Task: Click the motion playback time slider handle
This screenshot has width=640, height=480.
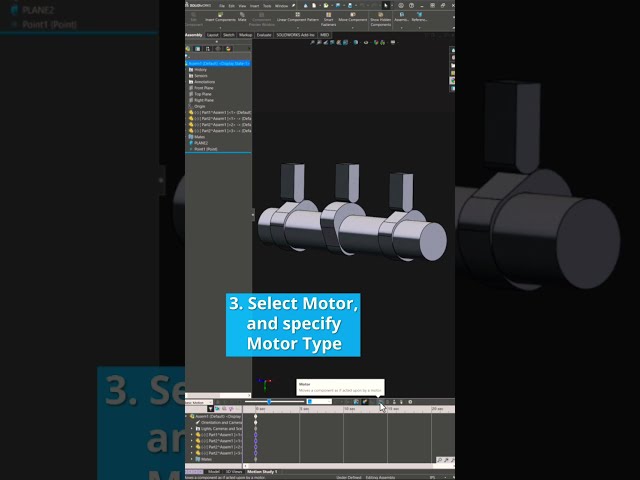Action: tap(269, 402)
